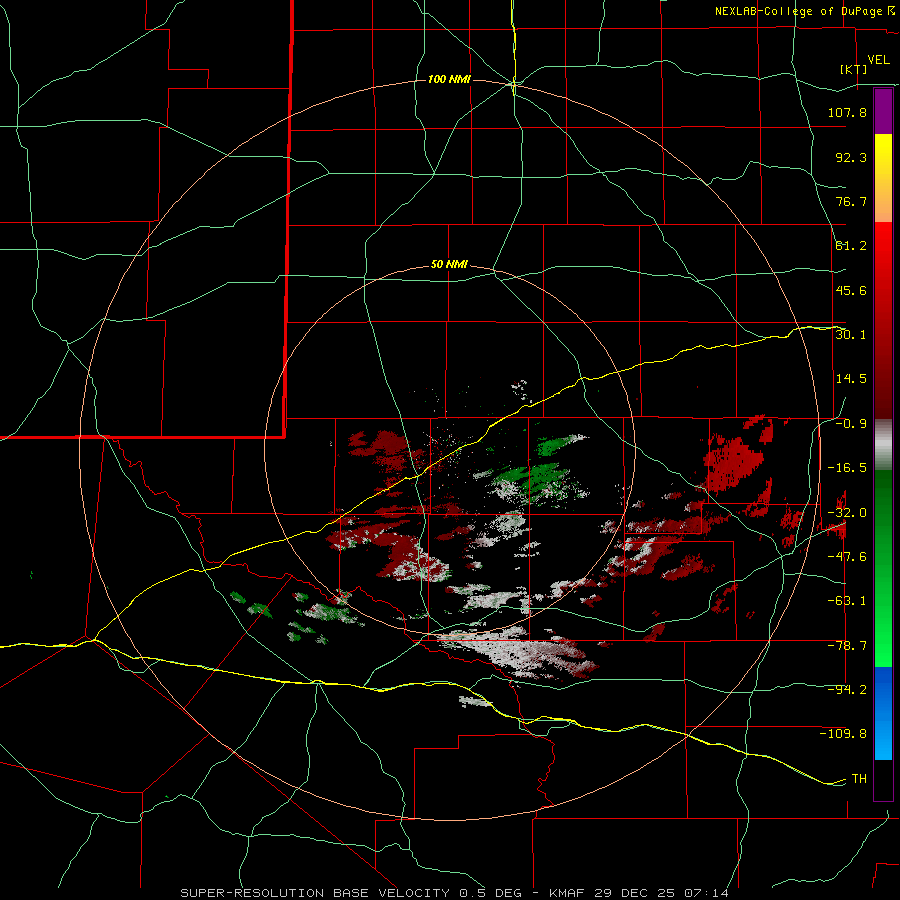Click the 50 NMI range ring label
The image size is (900, 900).
pos(449,265)
